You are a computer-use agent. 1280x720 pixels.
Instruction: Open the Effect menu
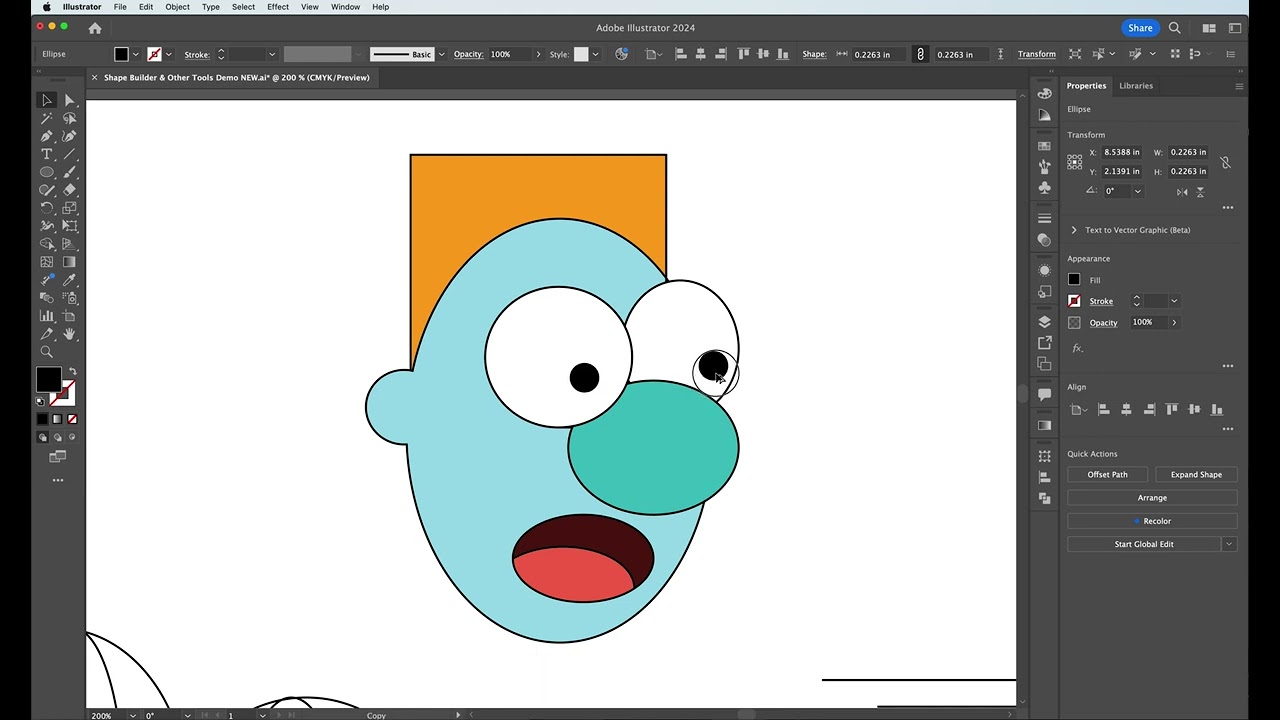click(278, 7)
